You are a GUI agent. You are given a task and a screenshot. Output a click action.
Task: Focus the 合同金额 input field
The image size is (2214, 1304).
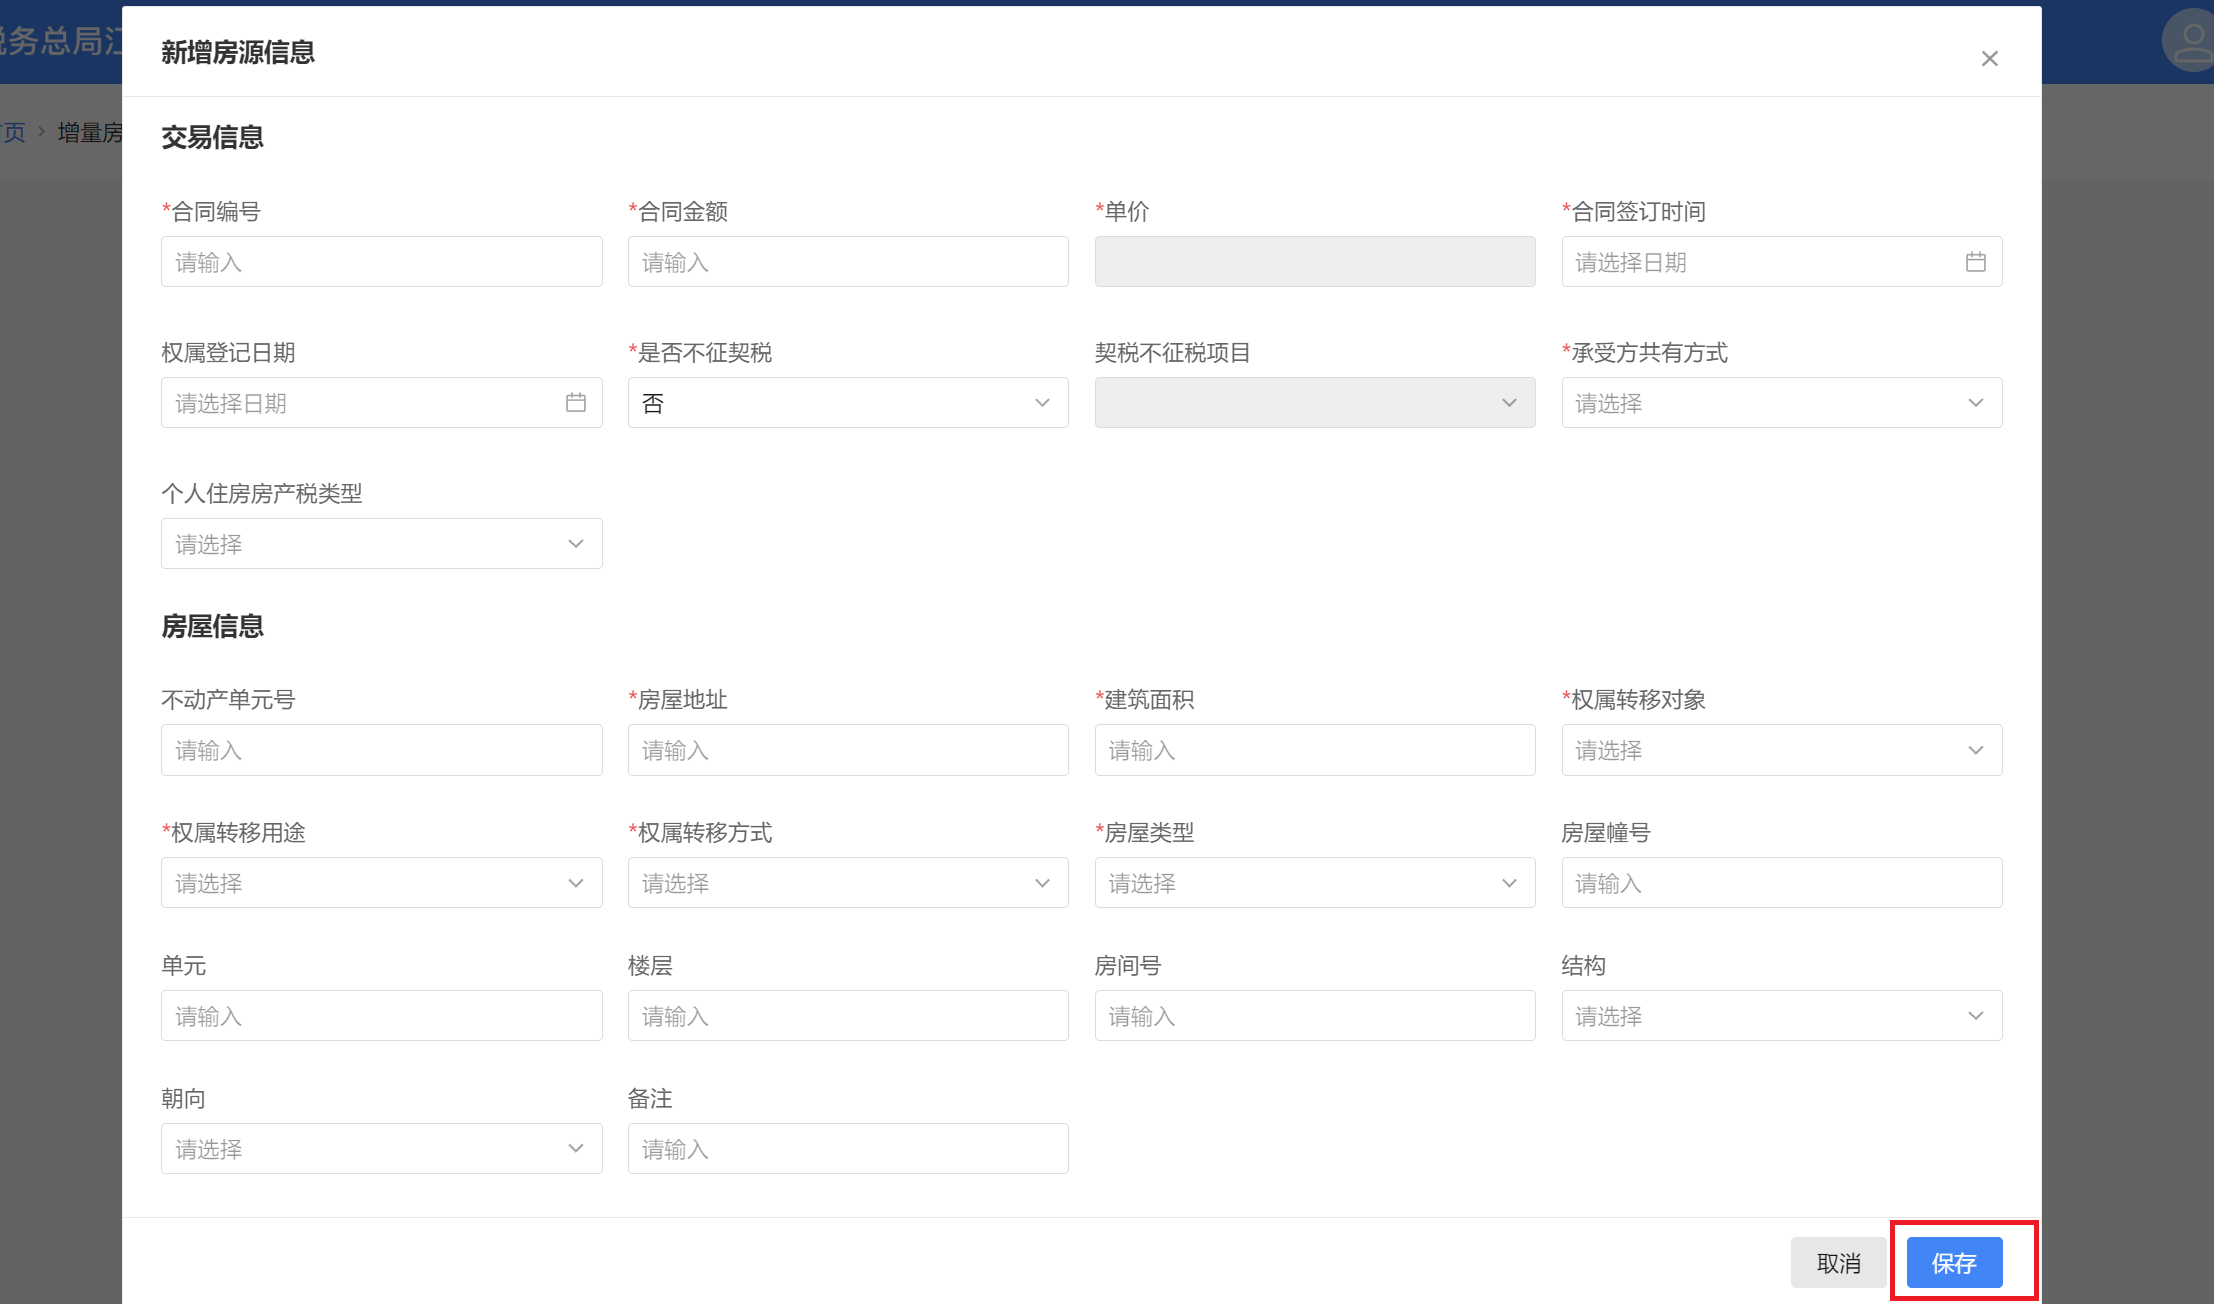(847, 262)
